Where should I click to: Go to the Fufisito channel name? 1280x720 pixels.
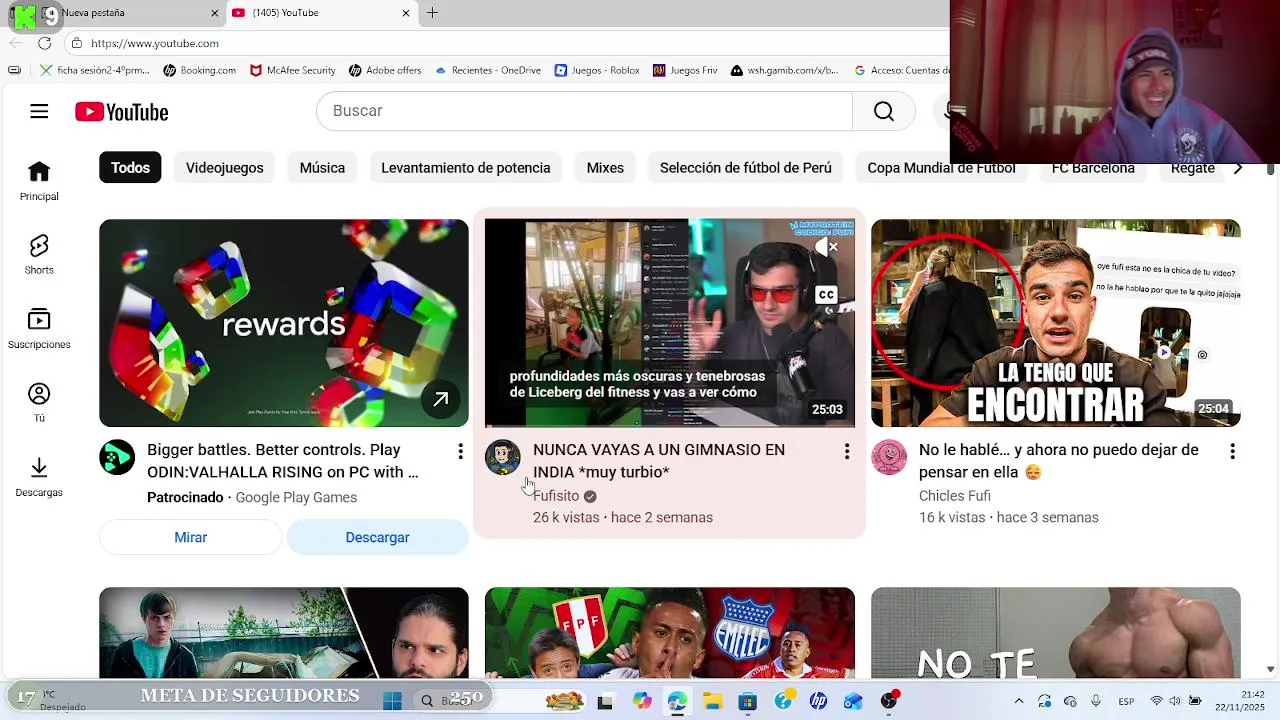[556, 496]
